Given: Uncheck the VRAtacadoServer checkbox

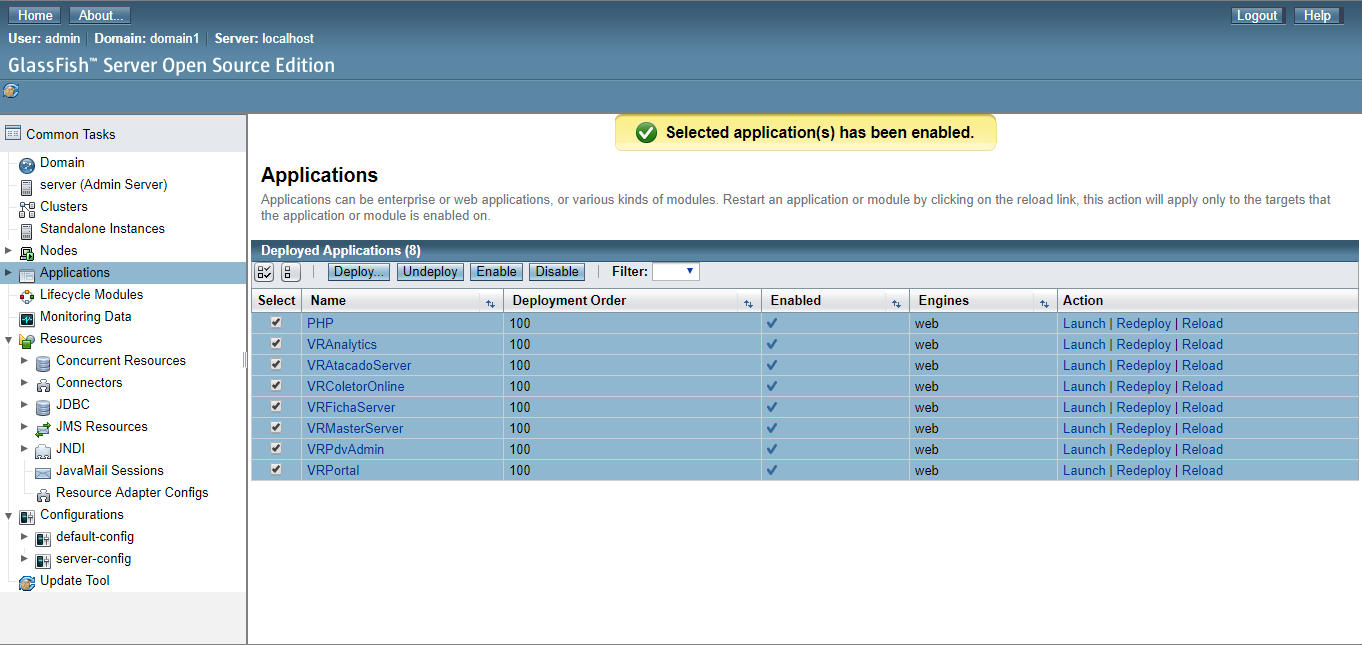Looking at the screenshot, I should click(276, 364).
